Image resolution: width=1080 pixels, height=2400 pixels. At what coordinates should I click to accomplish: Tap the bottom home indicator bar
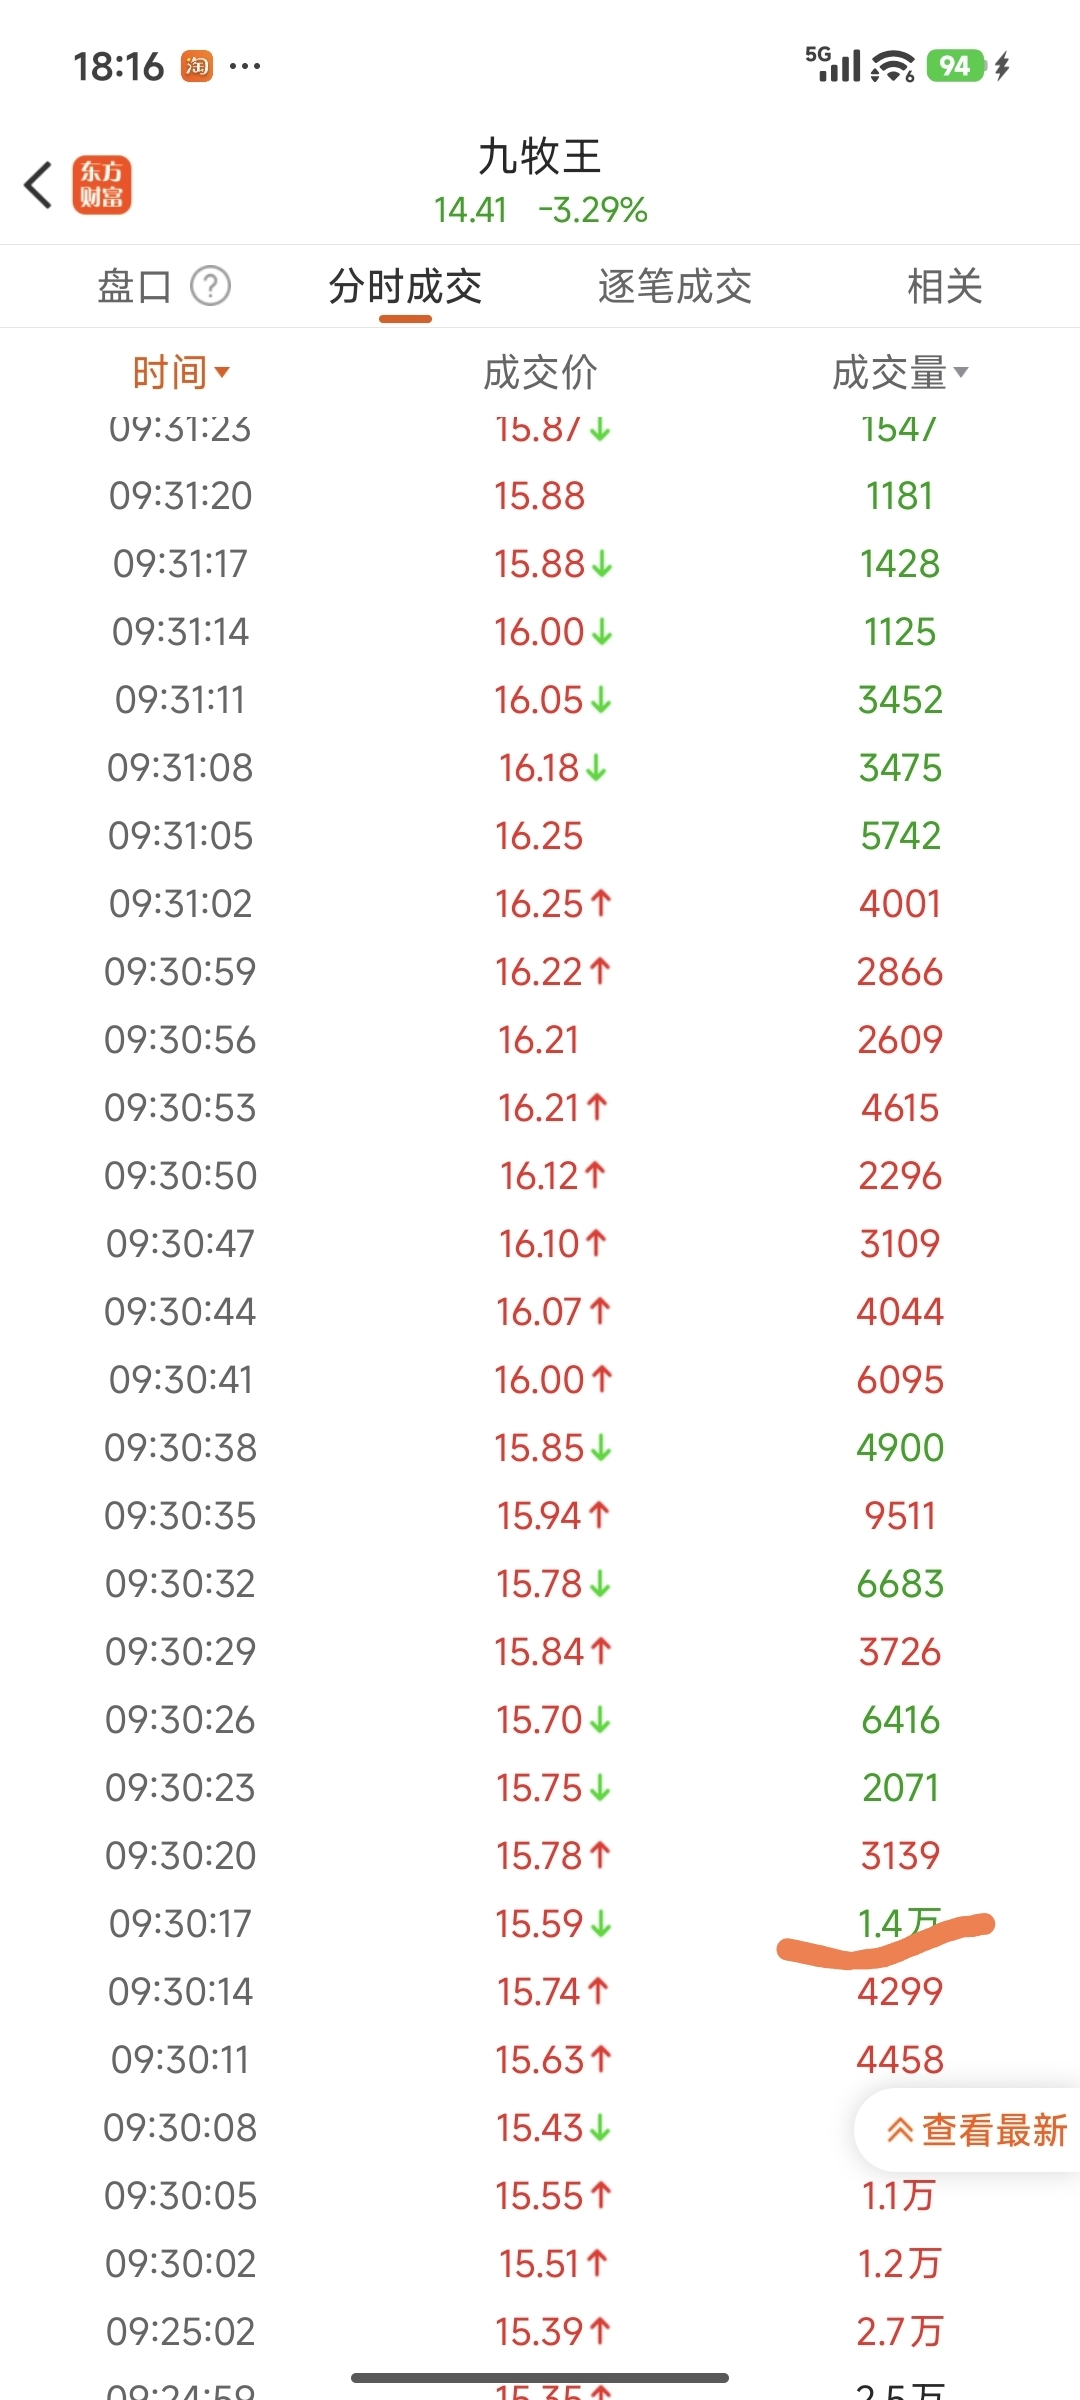tap(540, 2377)
